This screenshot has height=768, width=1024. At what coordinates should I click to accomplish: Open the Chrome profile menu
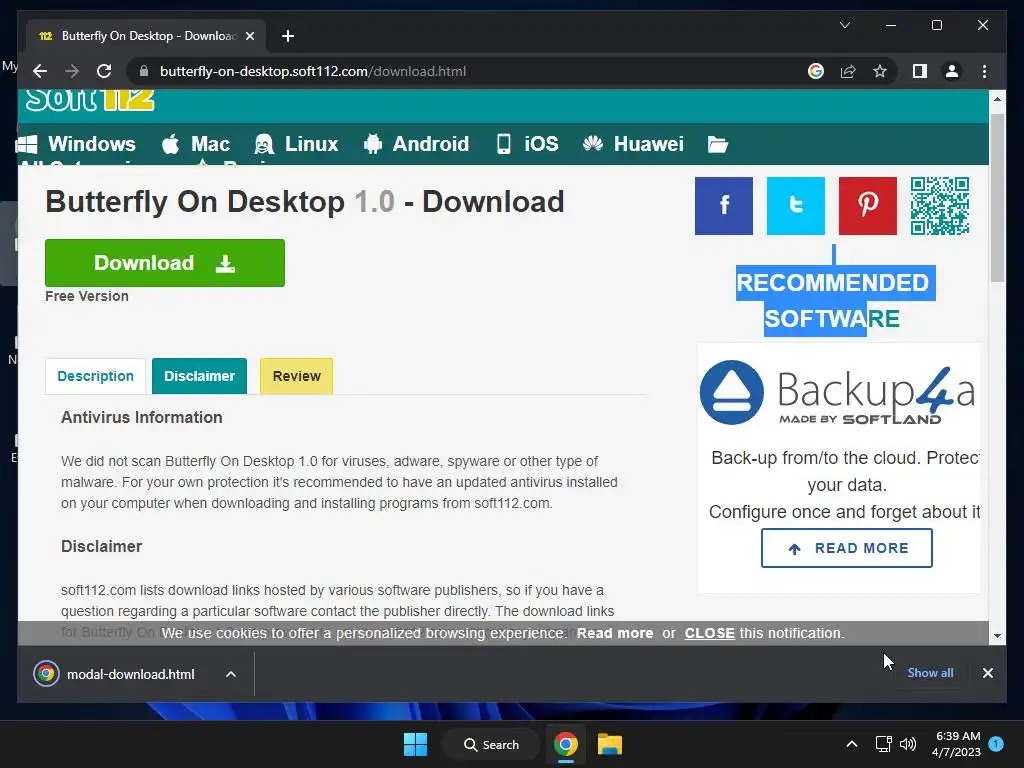(x=952, y=71)
